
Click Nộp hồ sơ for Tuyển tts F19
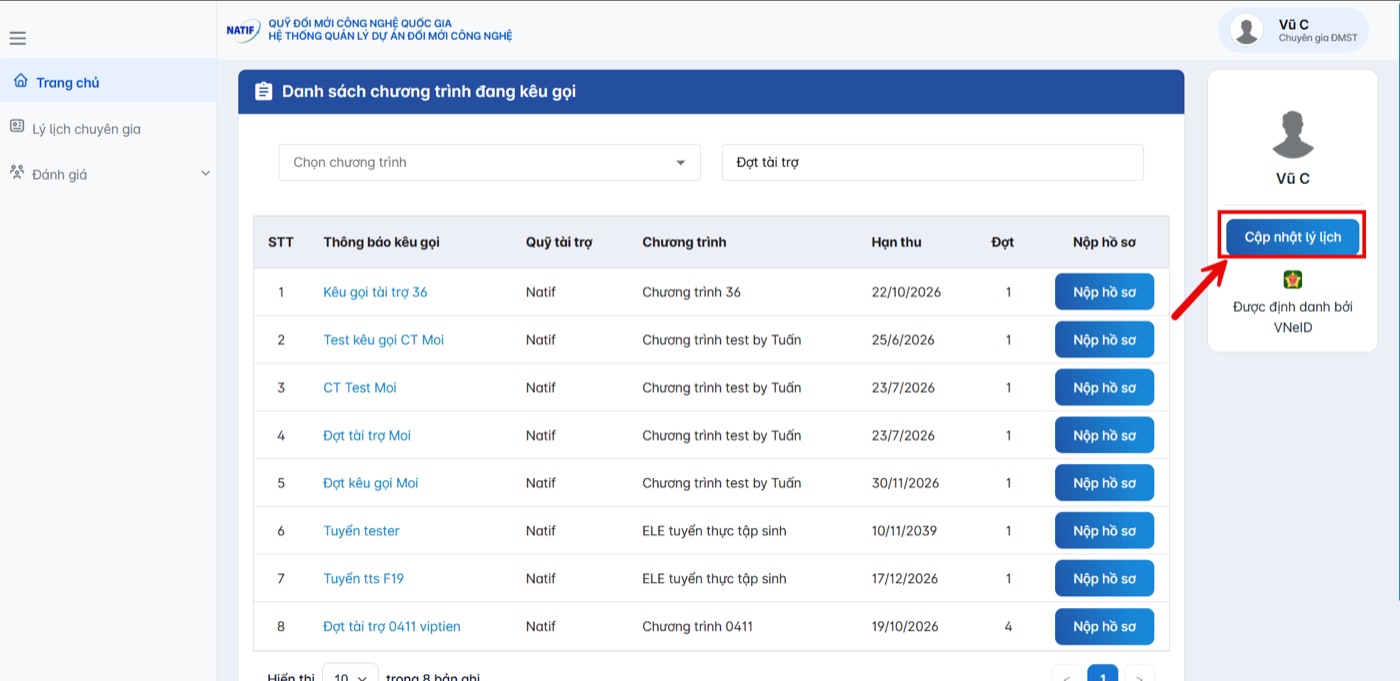pyautogui.click(x=1104, y=578)
